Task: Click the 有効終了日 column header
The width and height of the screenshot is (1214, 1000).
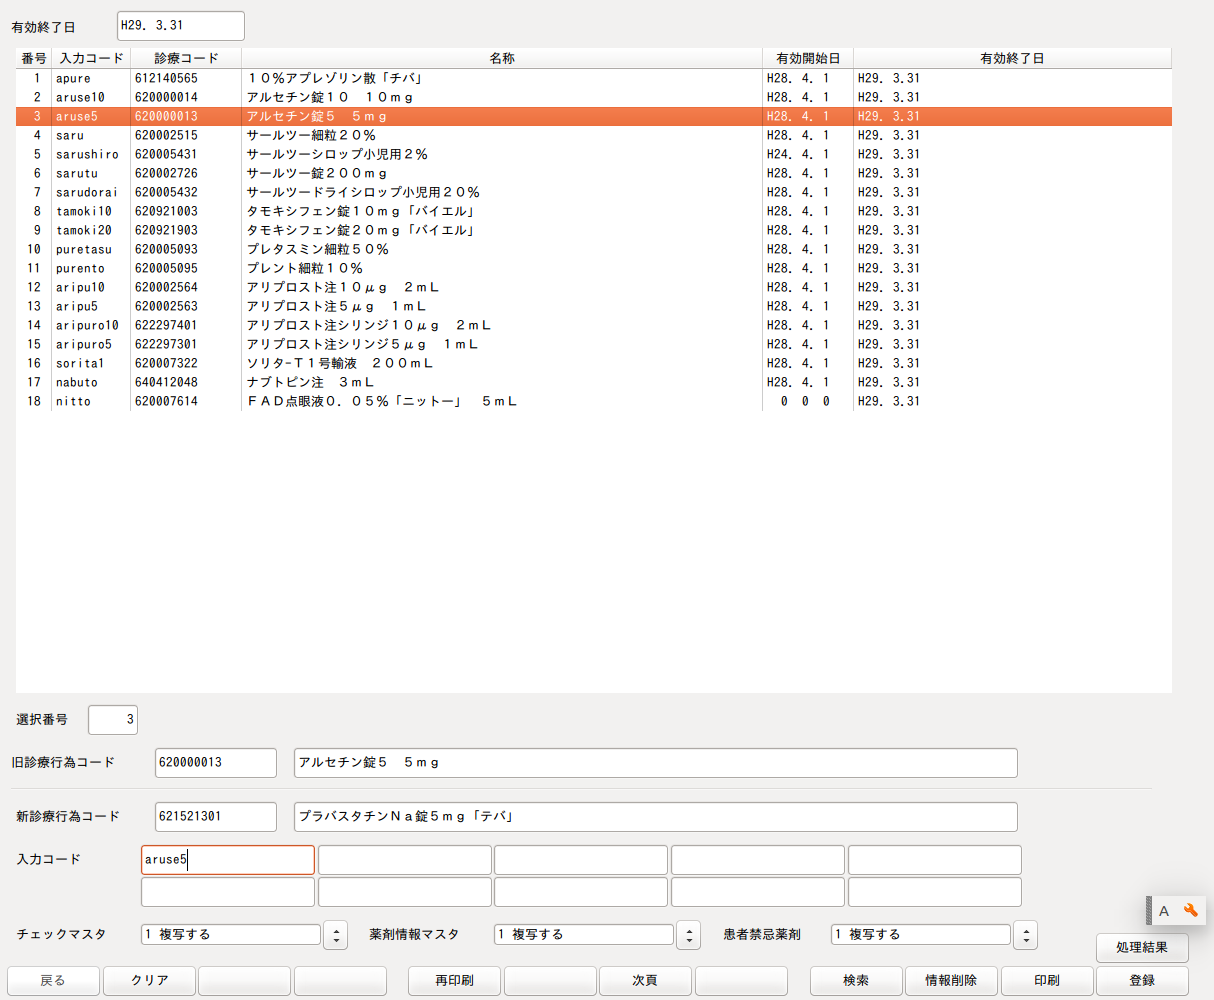Action: 1012,59
